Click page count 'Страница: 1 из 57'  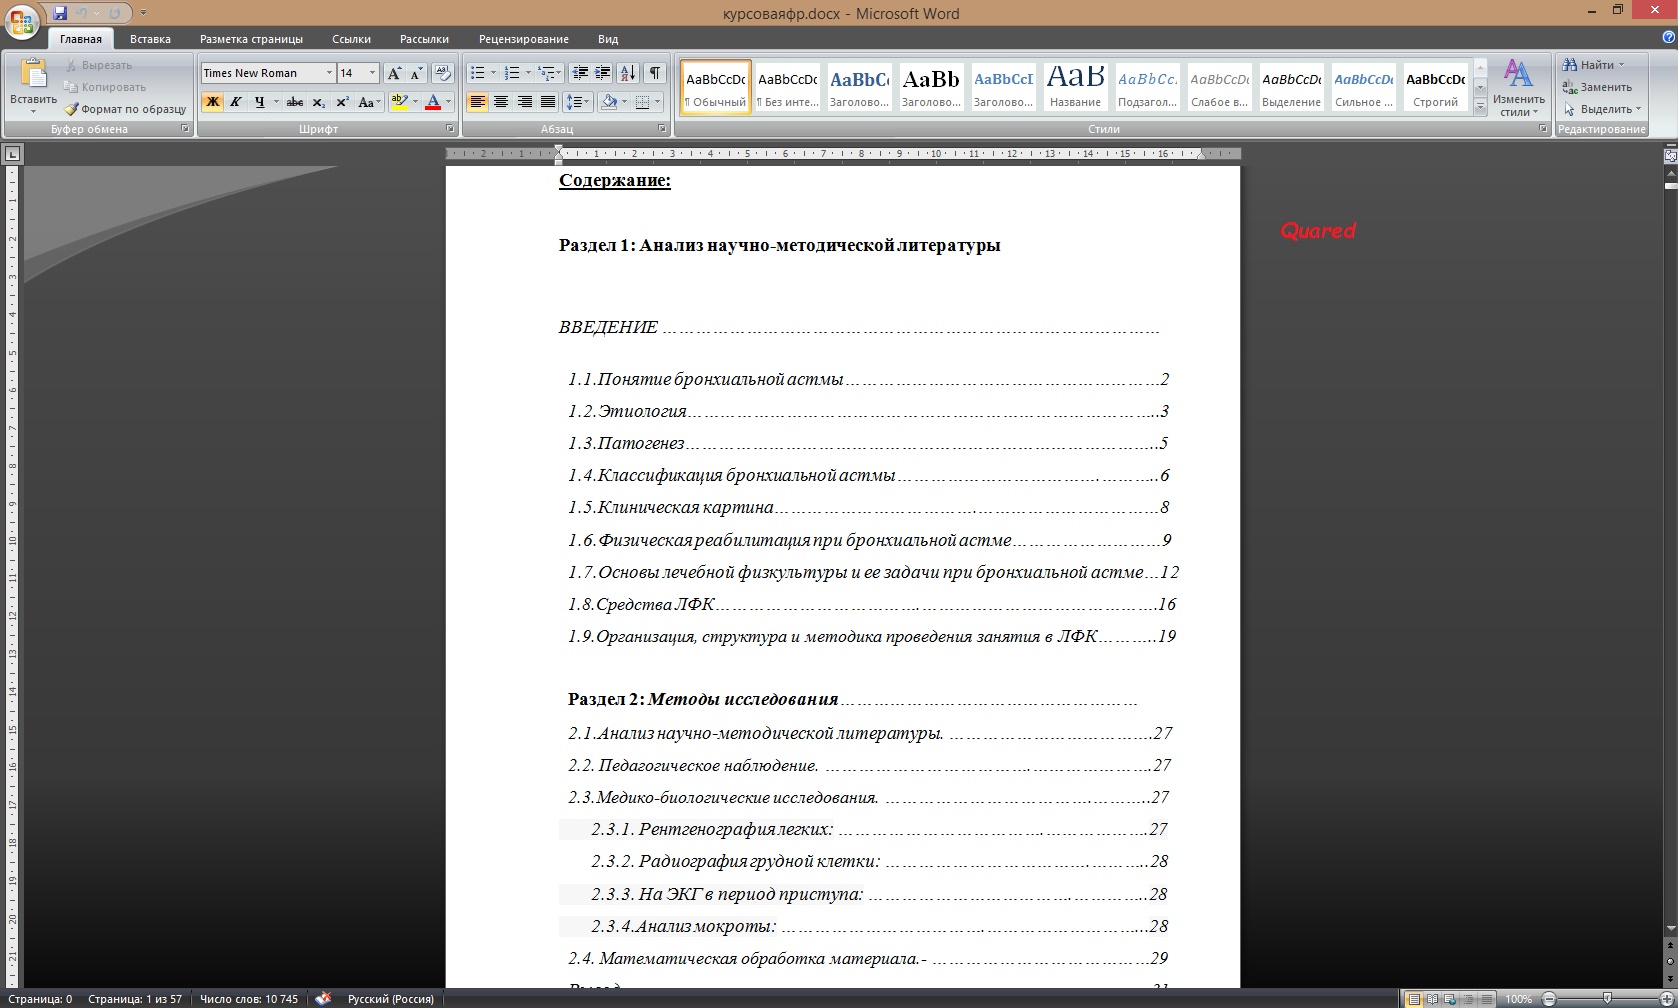pos(135,999)
